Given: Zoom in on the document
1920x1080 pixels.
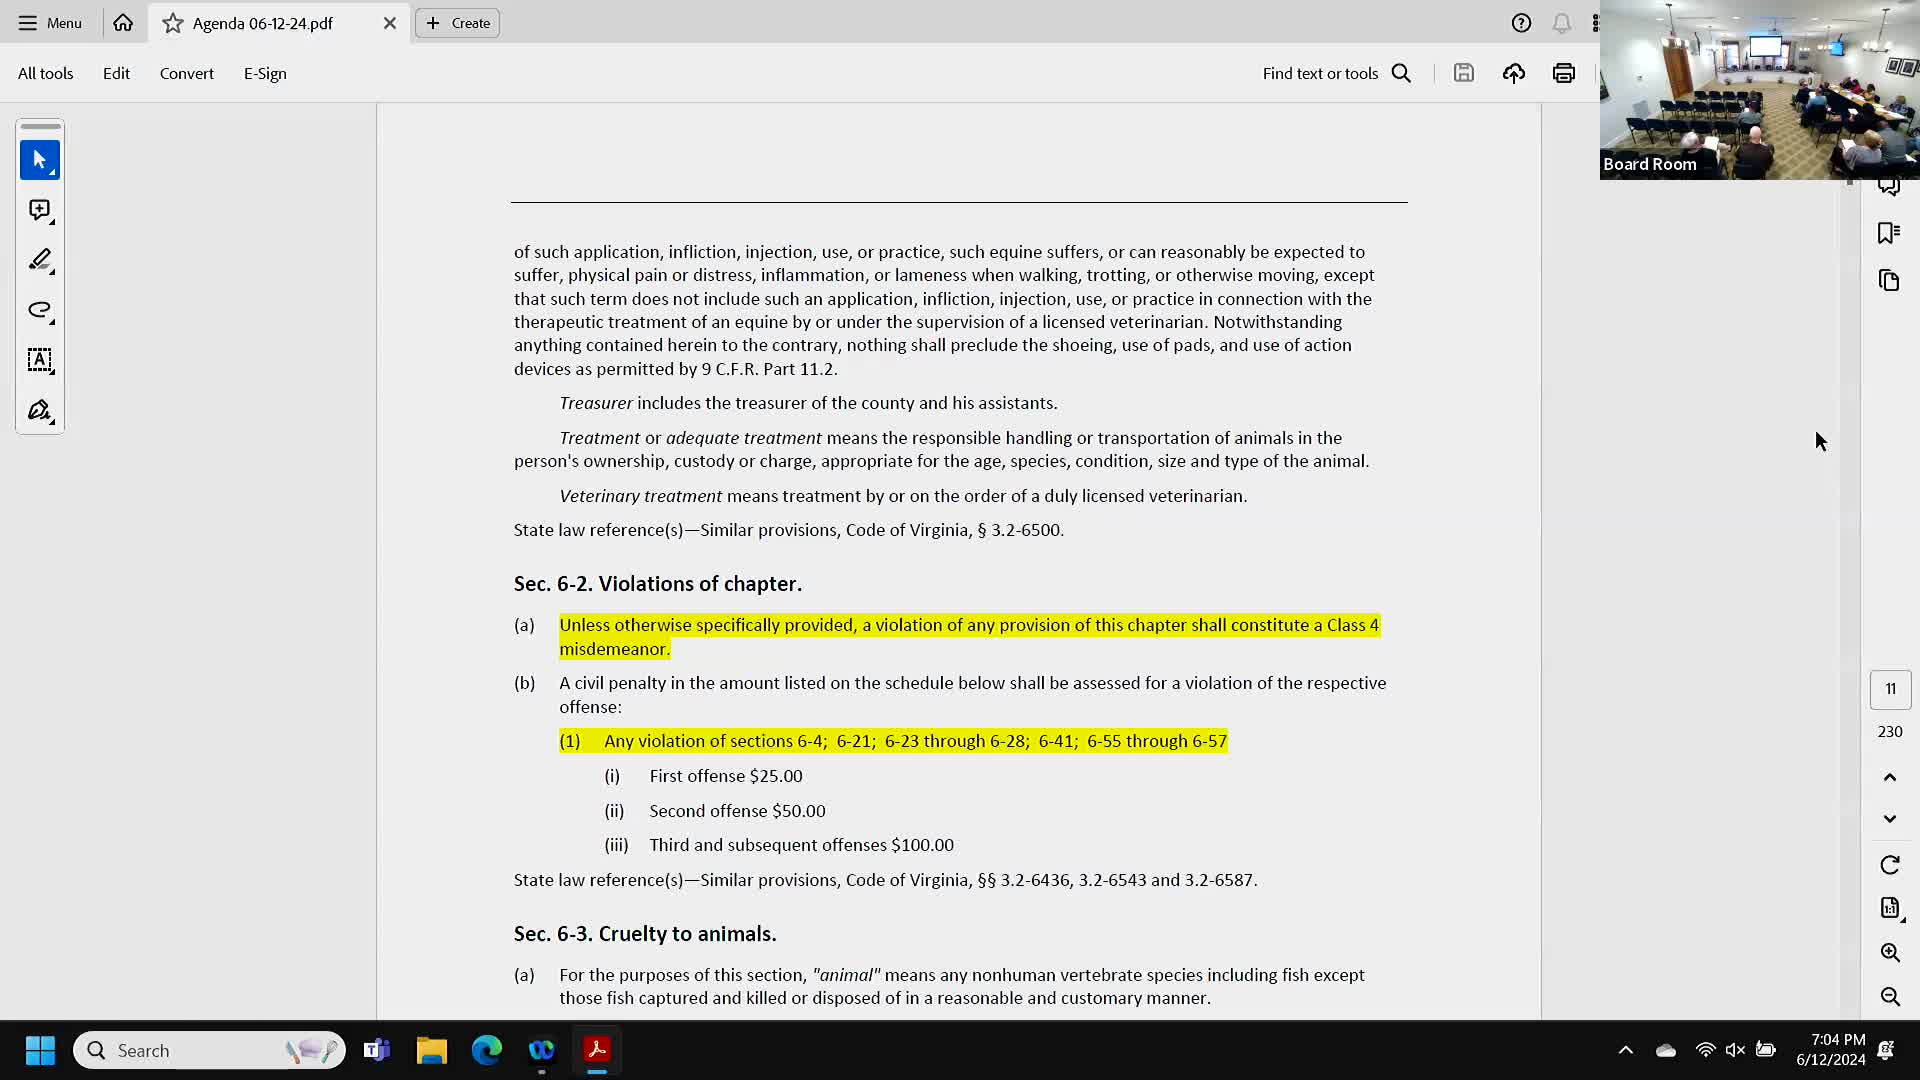Looking at the screenshot, I should (x=1889, y=953).
